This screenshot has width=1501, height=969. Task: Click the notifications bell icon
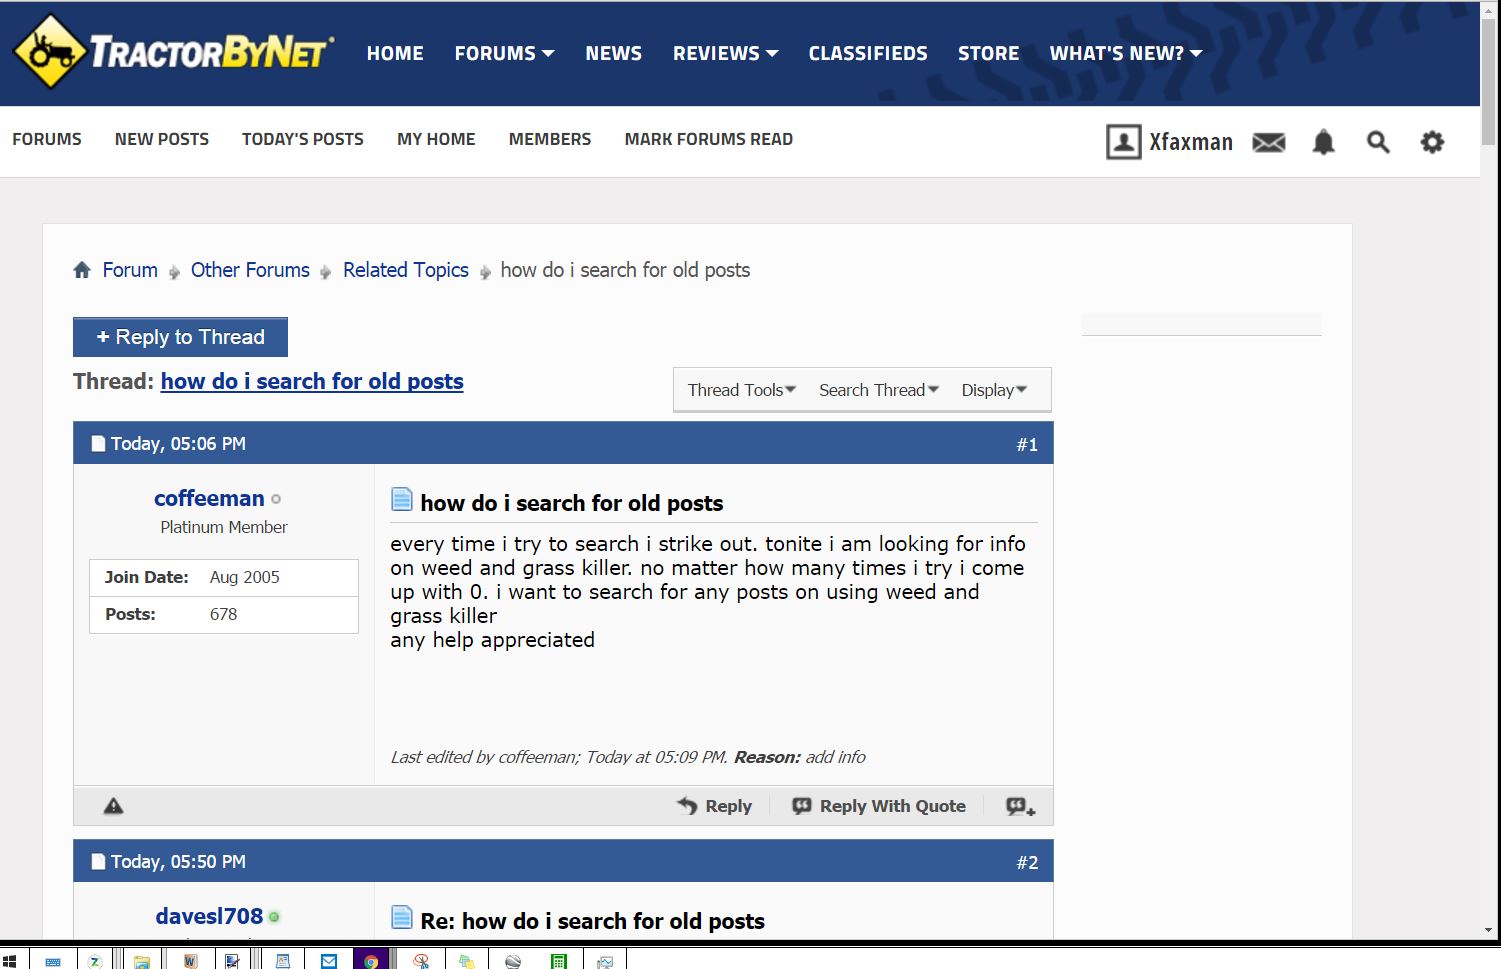(1323, 143)
